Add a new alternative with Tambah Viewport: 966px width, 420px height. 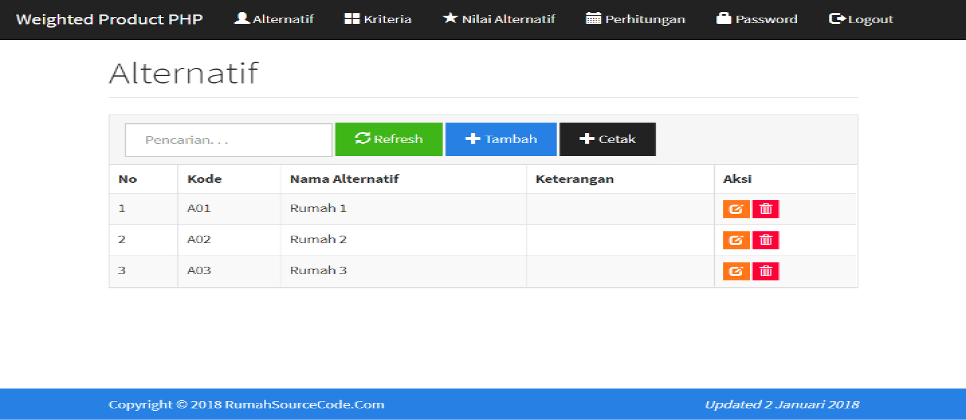(x=501, y=139)
